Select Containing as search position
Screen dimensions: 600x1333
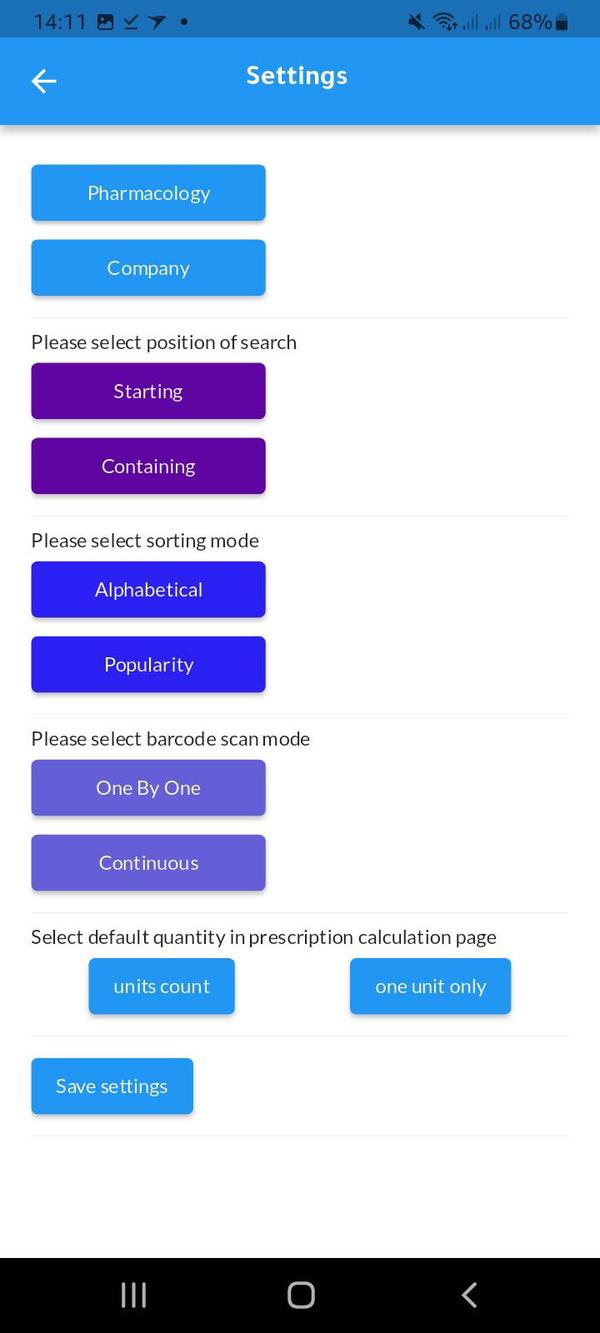148,466
